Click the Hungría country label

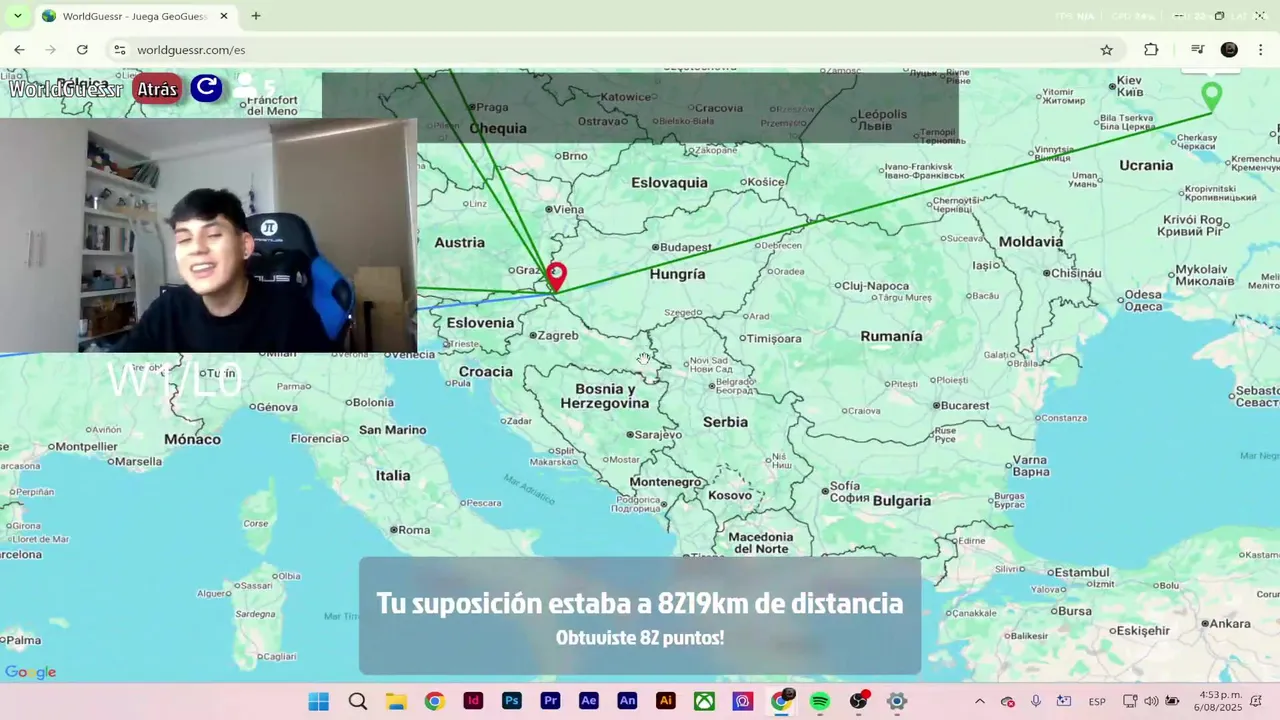(677, 274)
